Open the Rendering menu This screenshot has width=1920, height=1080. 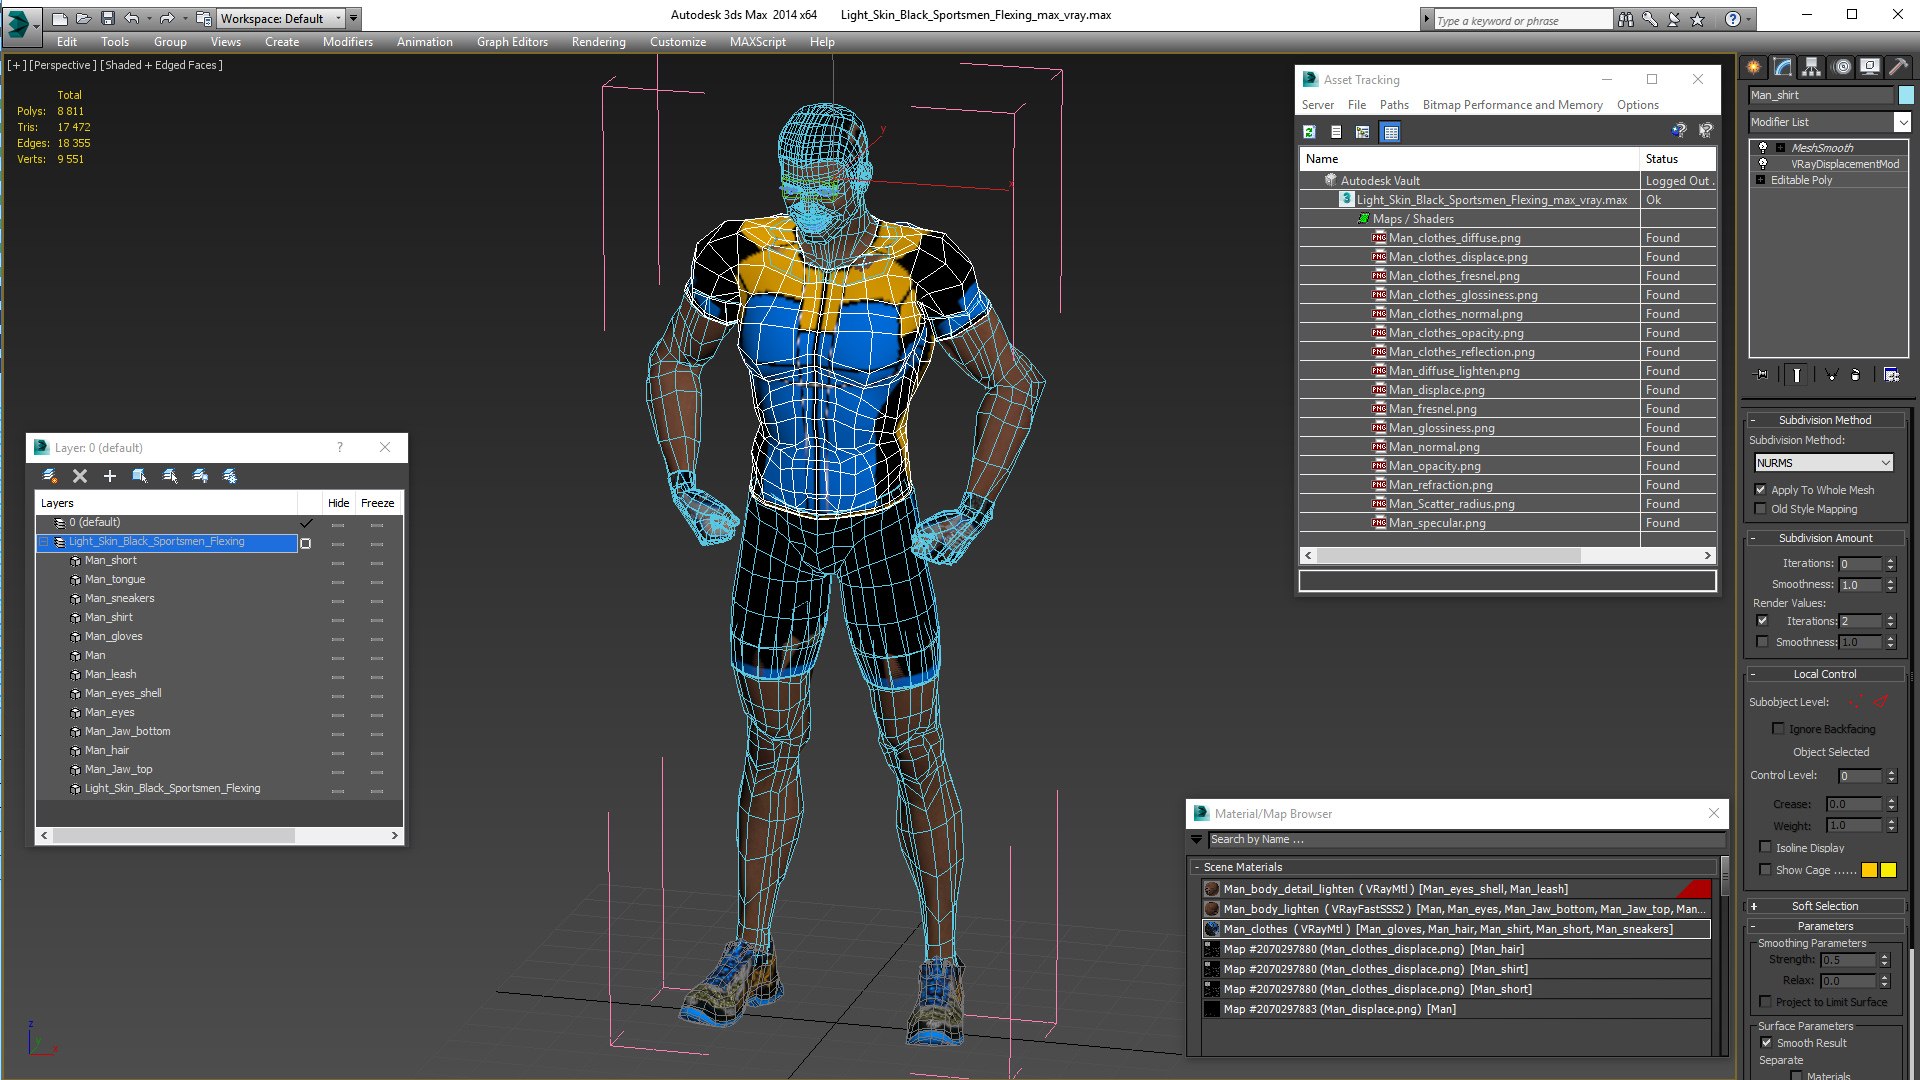pos(598,42)
